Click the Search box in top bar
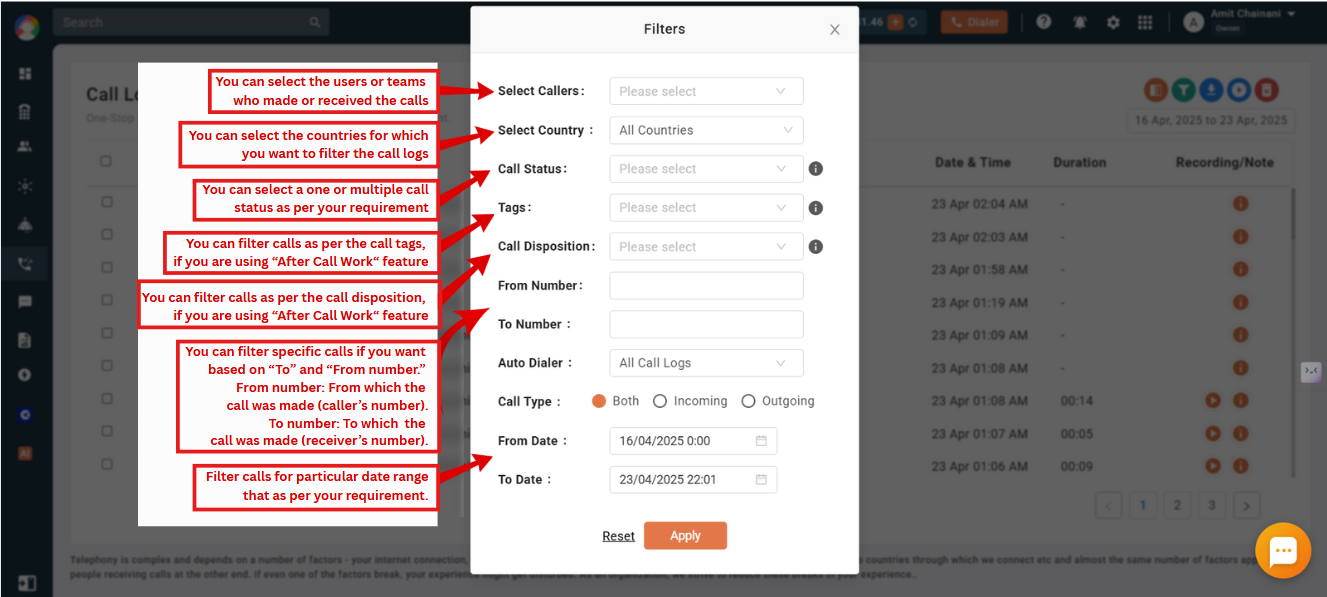 point(191,22)
